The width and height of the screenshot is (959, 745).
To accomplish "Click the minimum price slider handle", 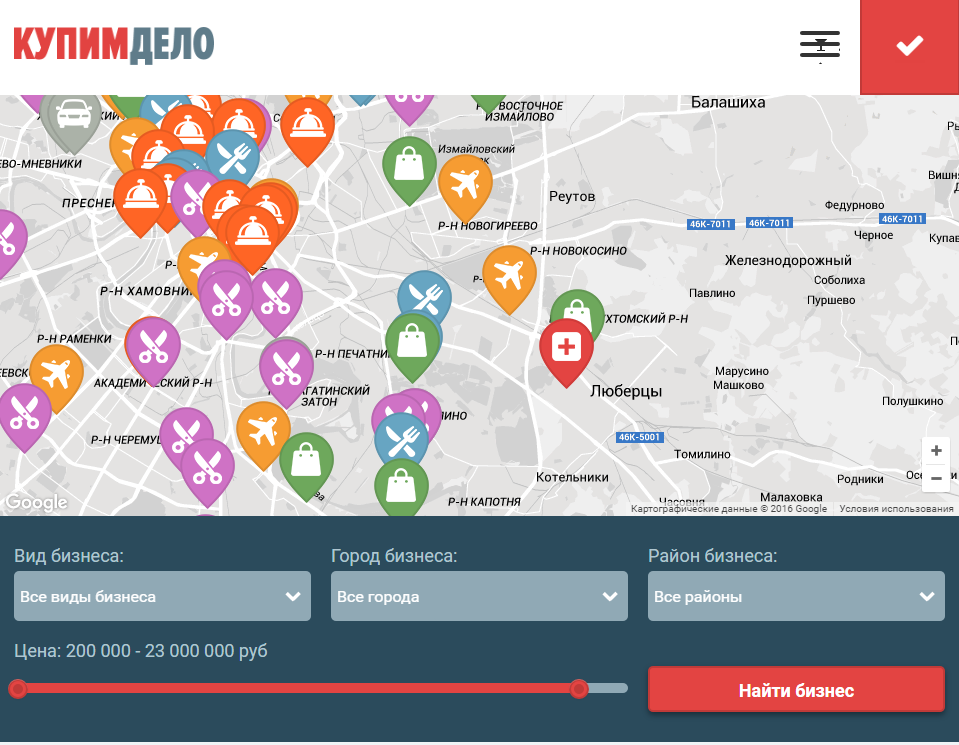I will (x=18, y=689).
